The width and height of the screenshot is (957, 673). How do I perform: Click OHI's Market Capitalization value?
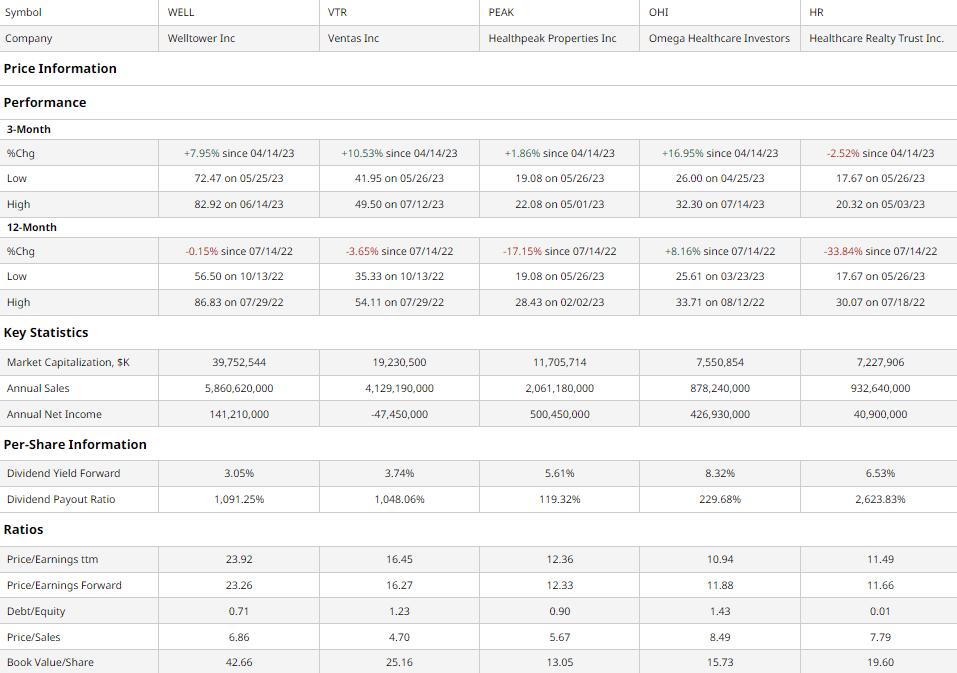pyautogui.click(x=719, y=362)
